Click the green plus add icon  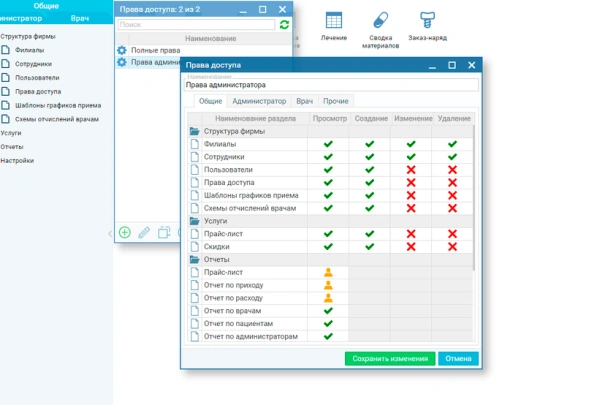125,232
